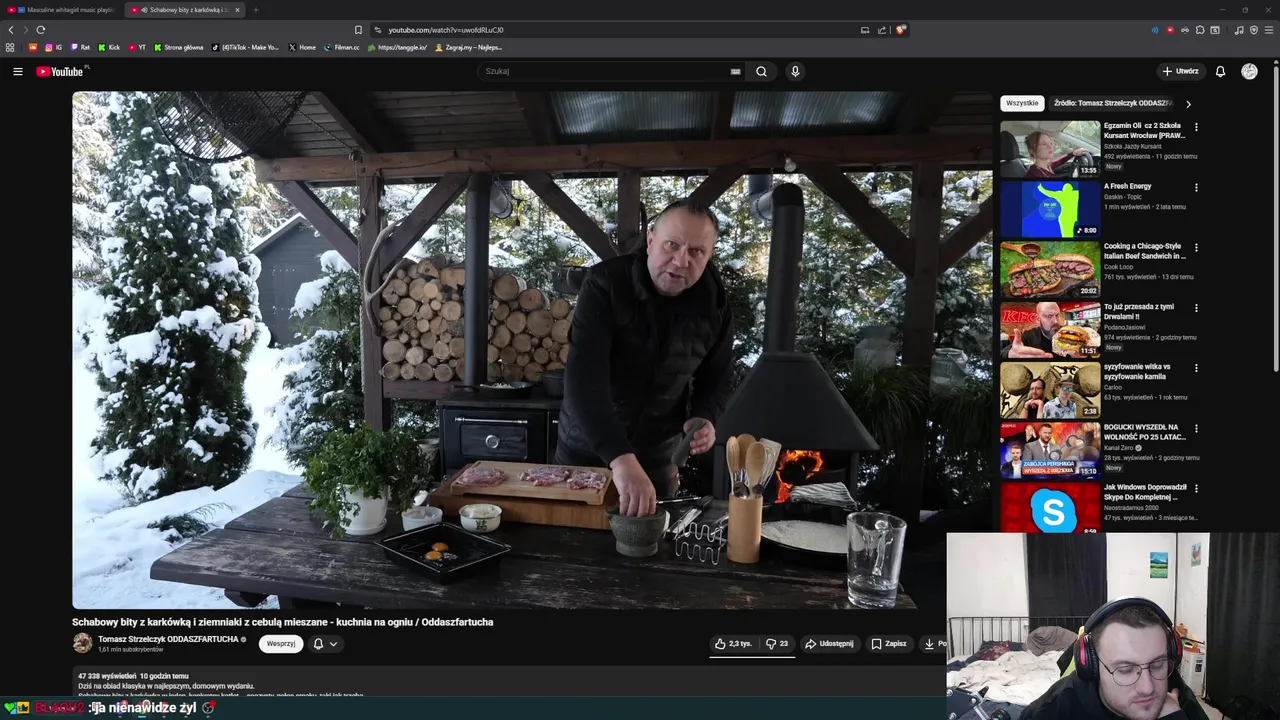Open a new browser tab
The height and width of the screenshot is (720, 1280).
[x=255, y=10]
